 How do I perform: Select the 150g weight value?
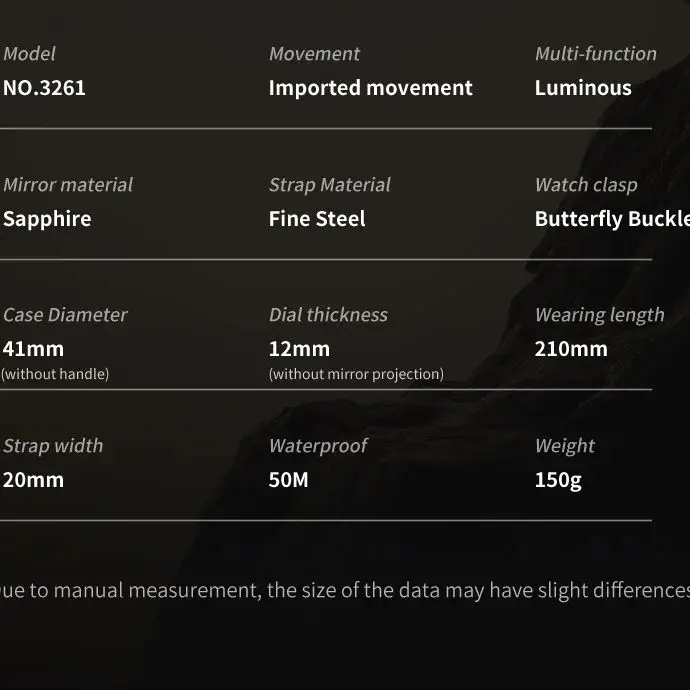pyautogui.click(x=558, y=480)
